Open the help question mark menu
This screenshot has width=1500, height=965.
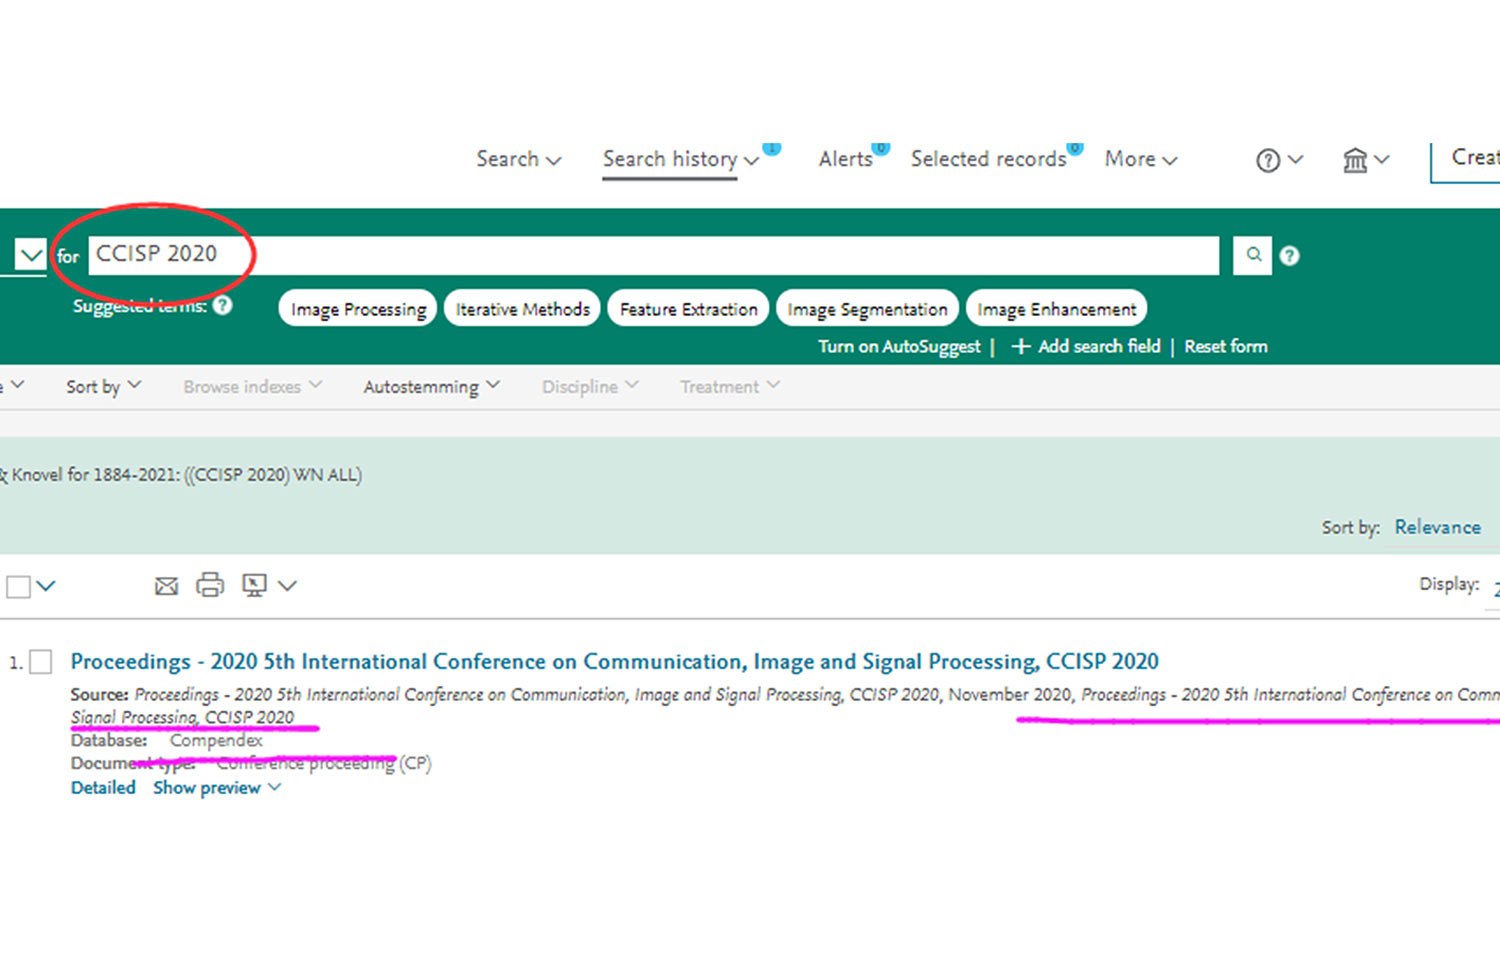1268,160
